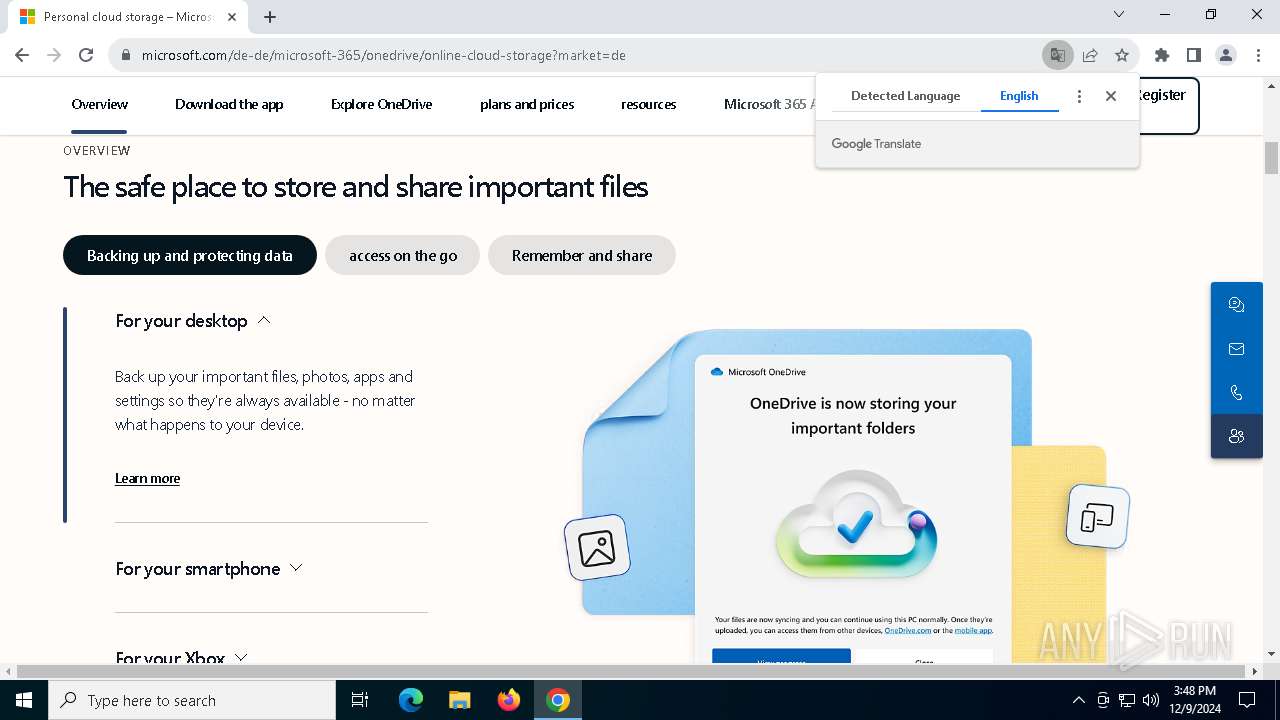Select Detected Language tab in translate popup

tap(905, 96)
